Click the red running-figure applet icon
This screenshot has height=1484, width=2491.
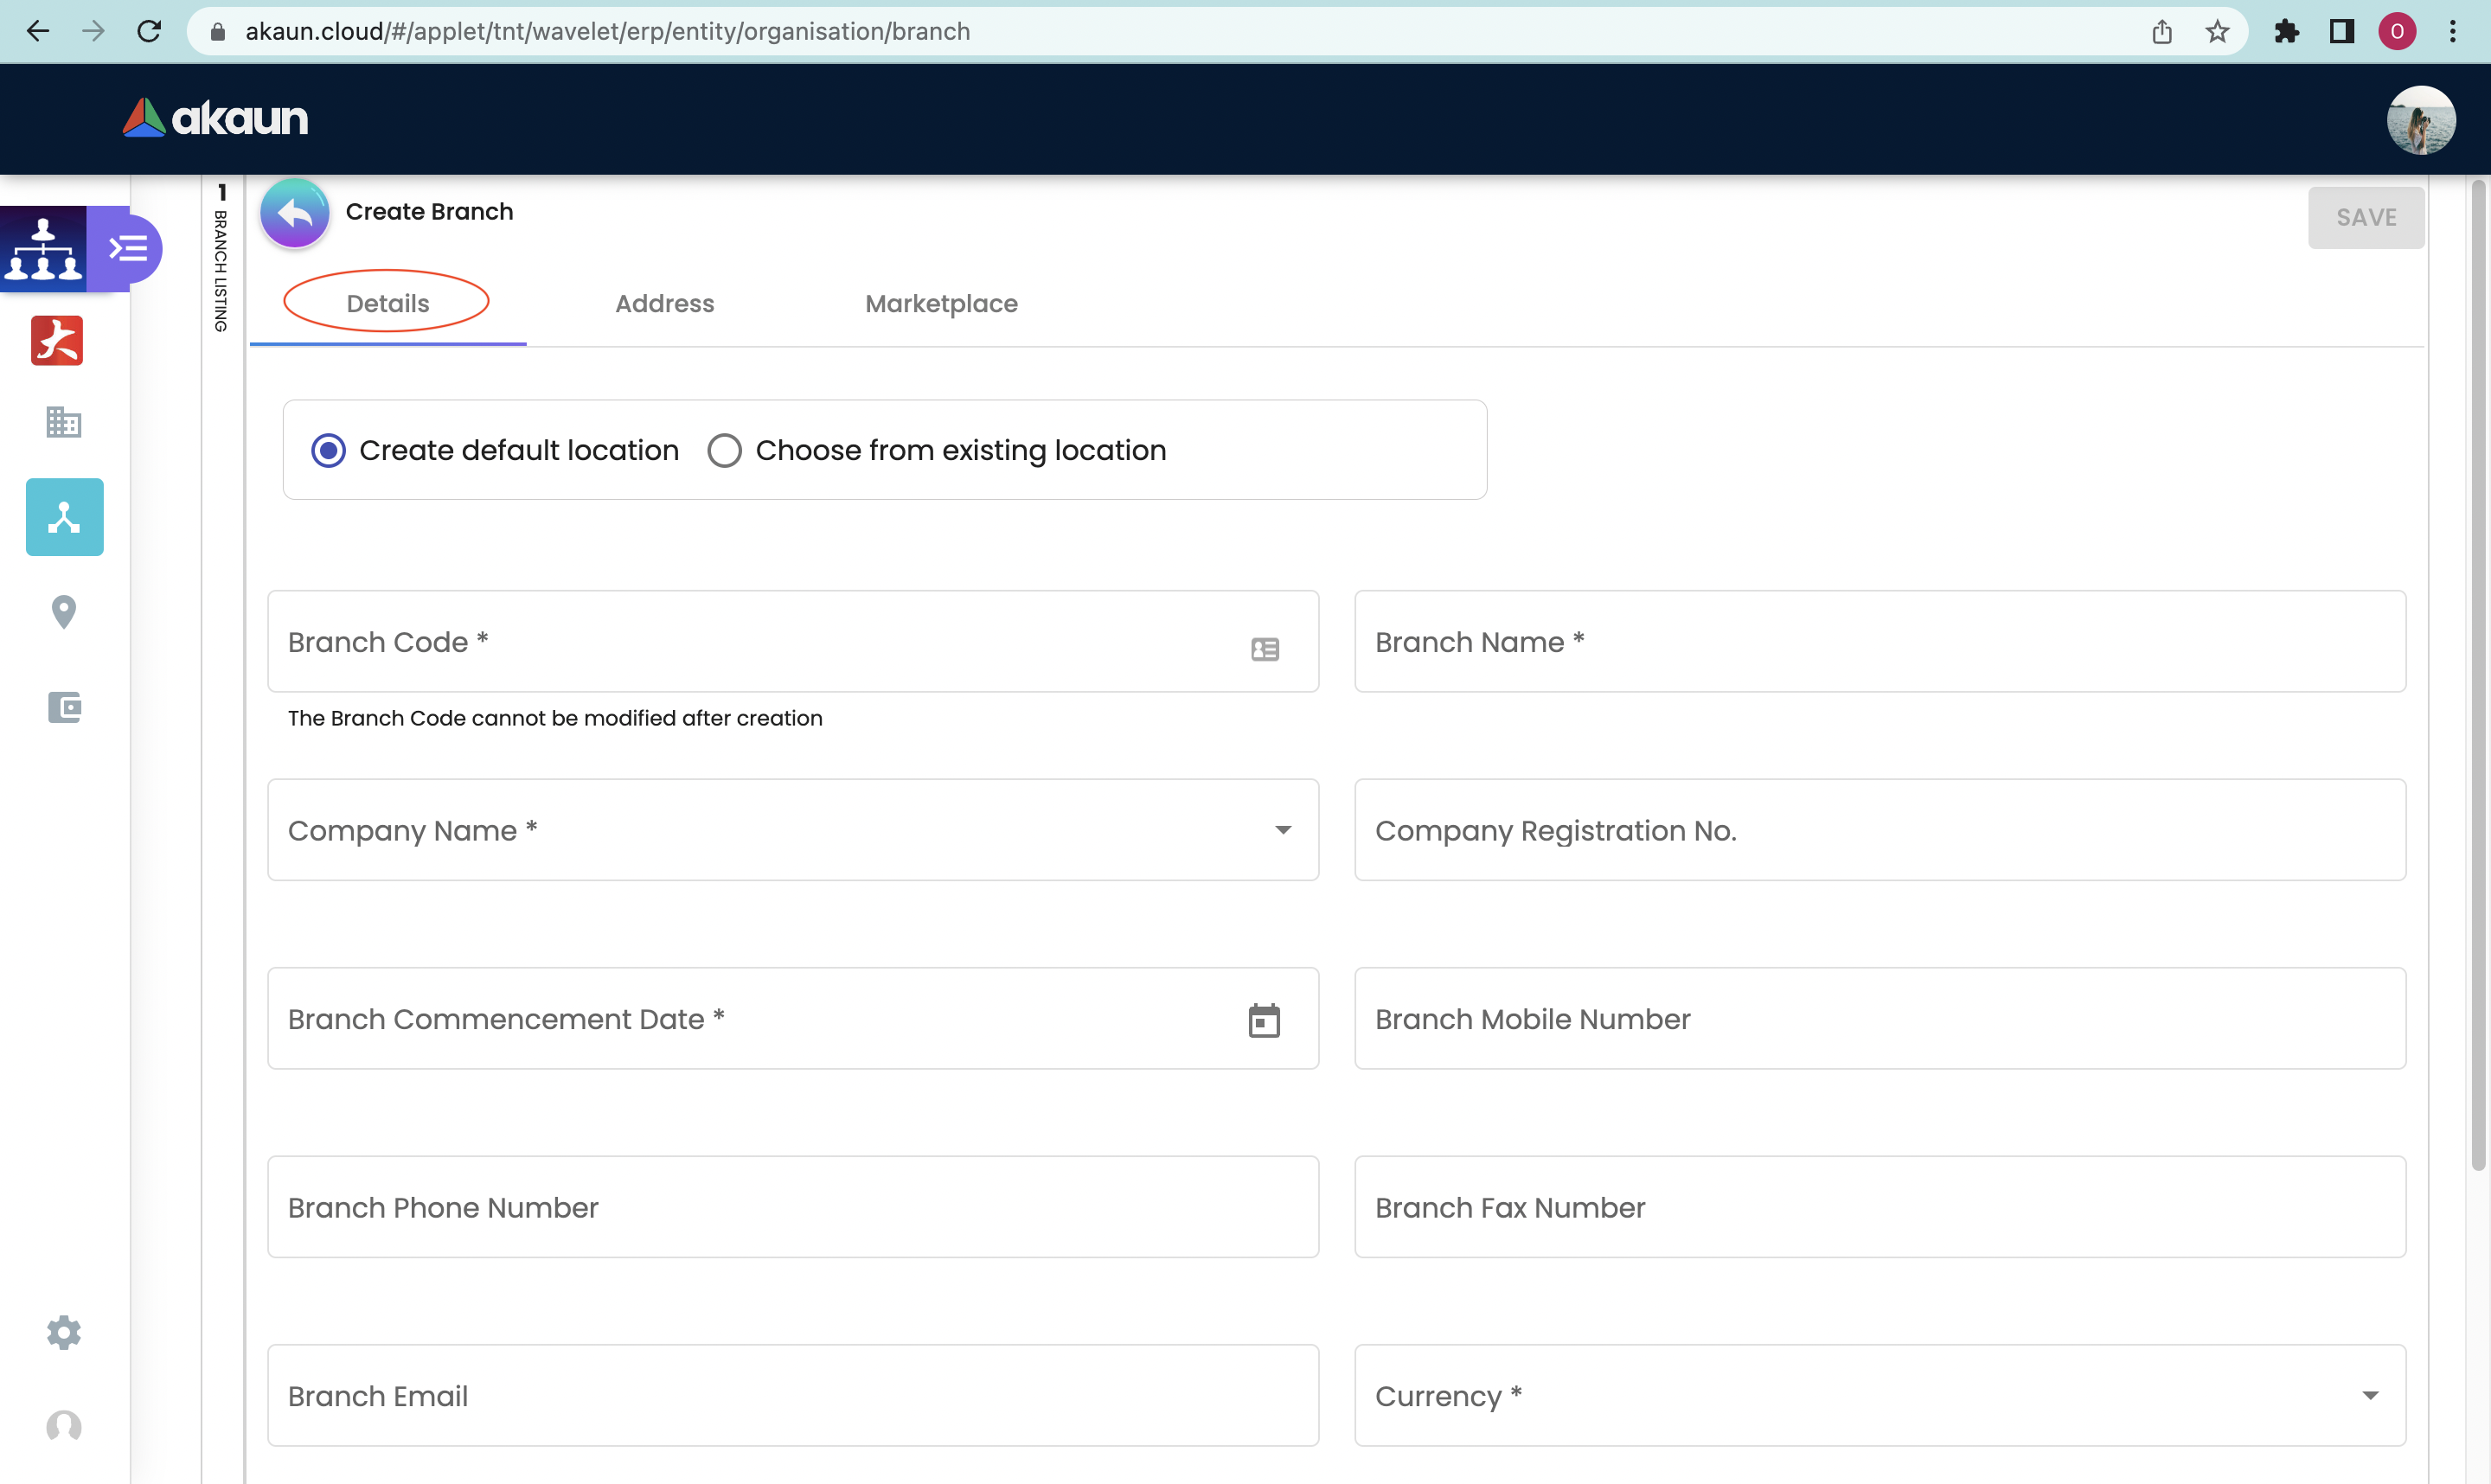pos(57,341)
